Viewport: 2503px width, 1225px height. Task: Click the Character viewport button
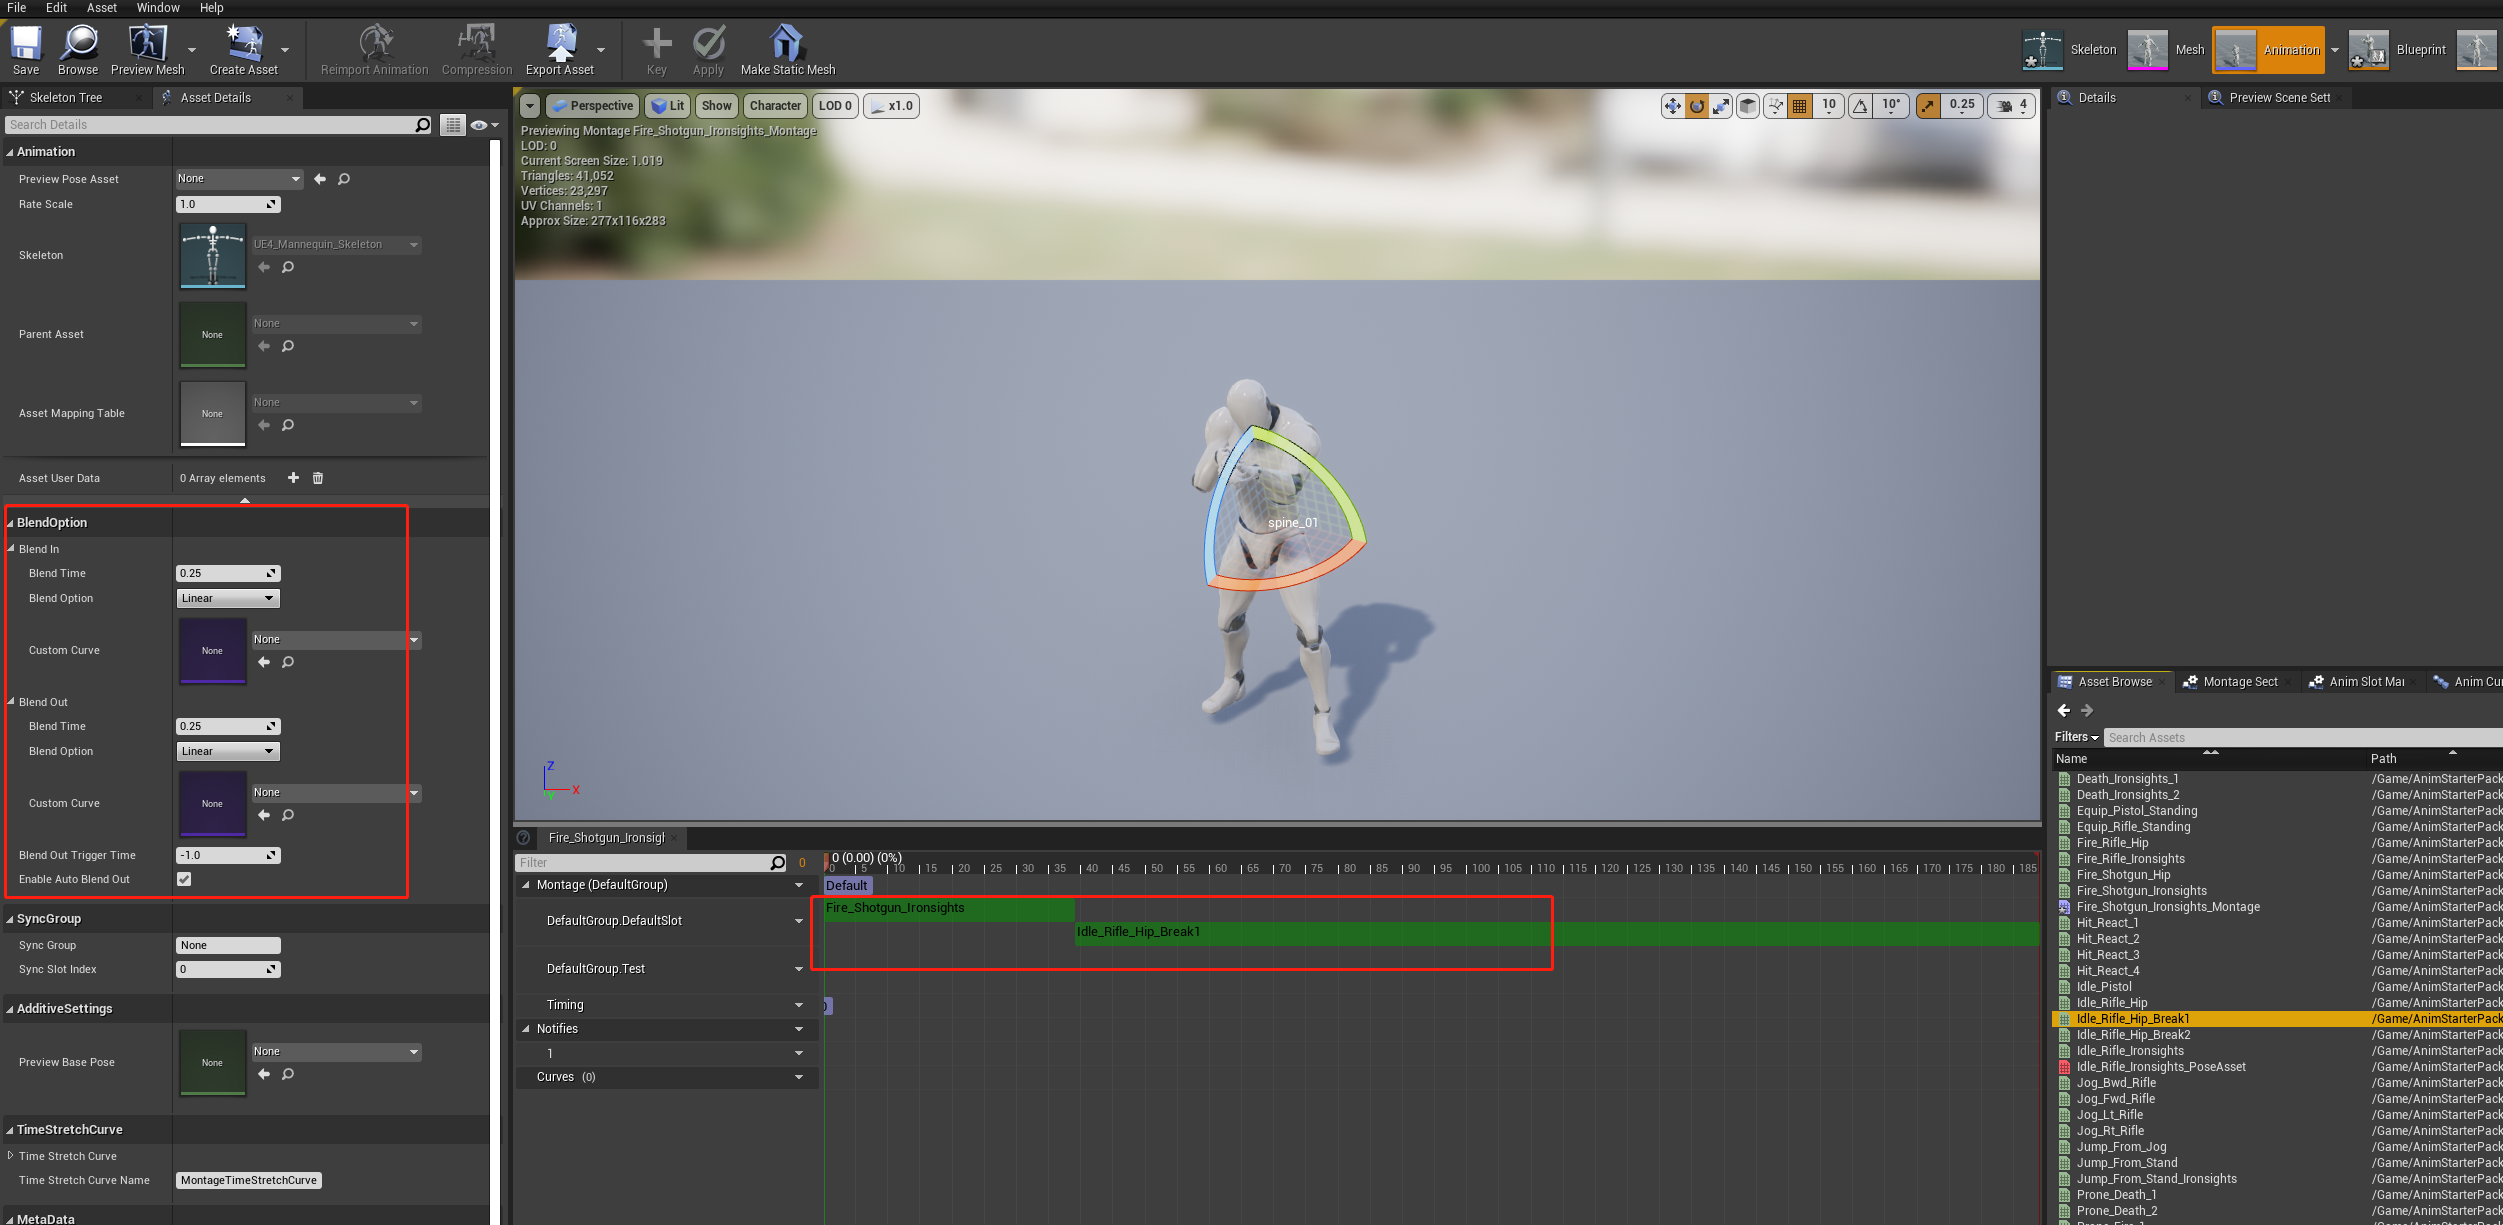point(775,106)
